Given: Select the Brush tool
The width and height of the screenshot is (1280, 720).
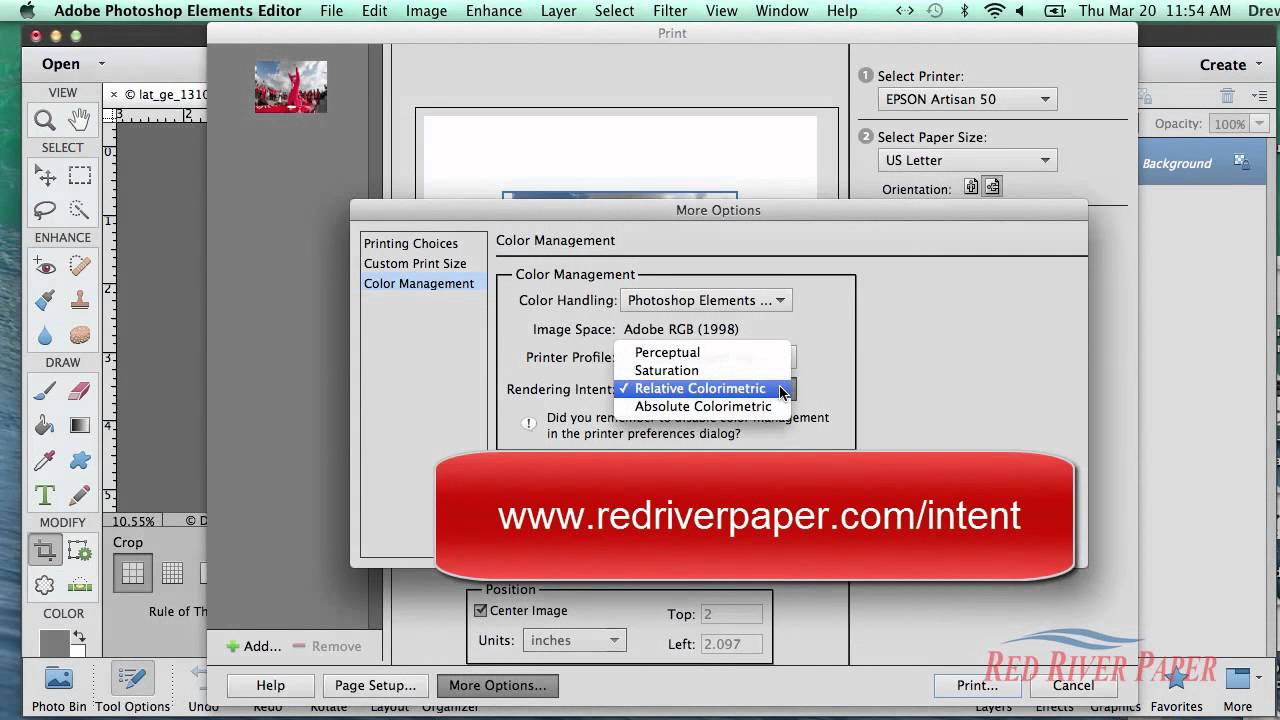Looking at the screenshot, I should point(45,391).
